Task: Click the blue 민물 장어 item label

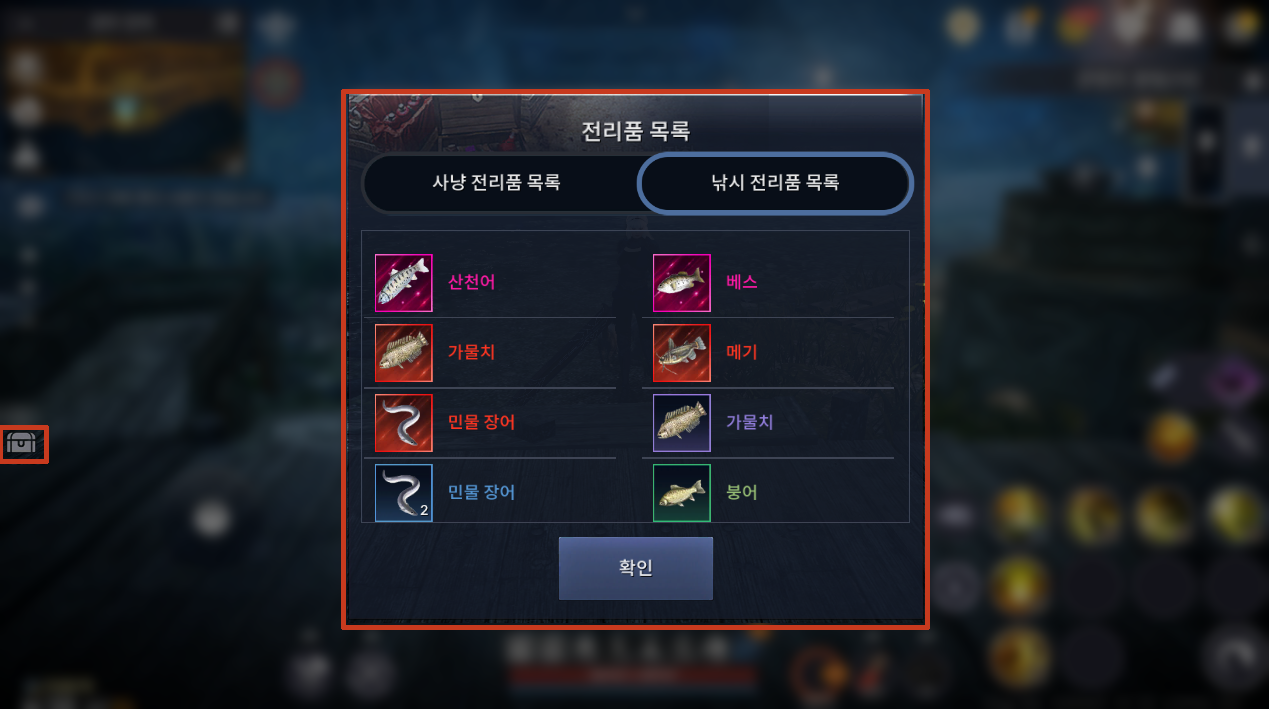Action: pyautogui.click(x=482, y=493)
